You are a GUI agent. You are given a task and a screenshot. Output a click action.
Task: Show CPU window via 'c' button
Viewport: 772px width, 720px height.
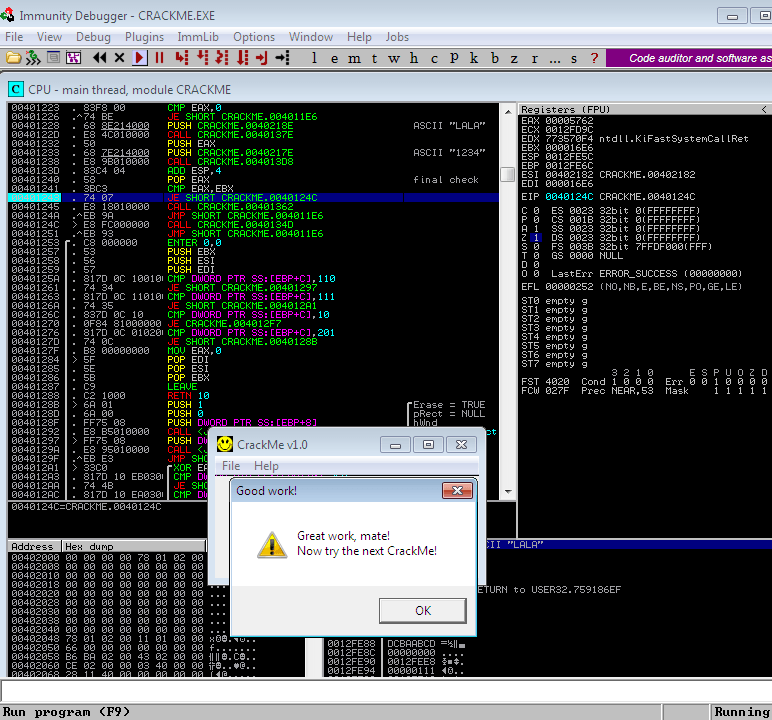[434, 59]
